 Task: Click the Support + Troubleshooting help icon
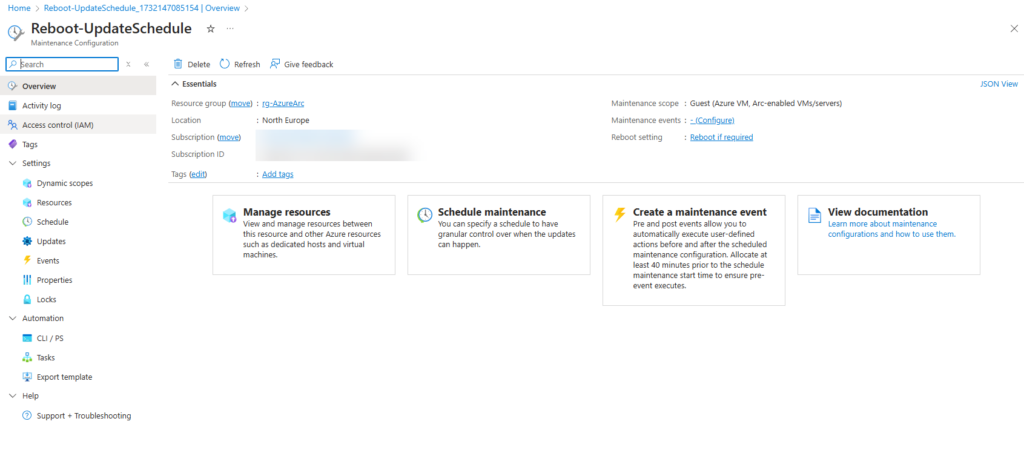coord(27,415)
